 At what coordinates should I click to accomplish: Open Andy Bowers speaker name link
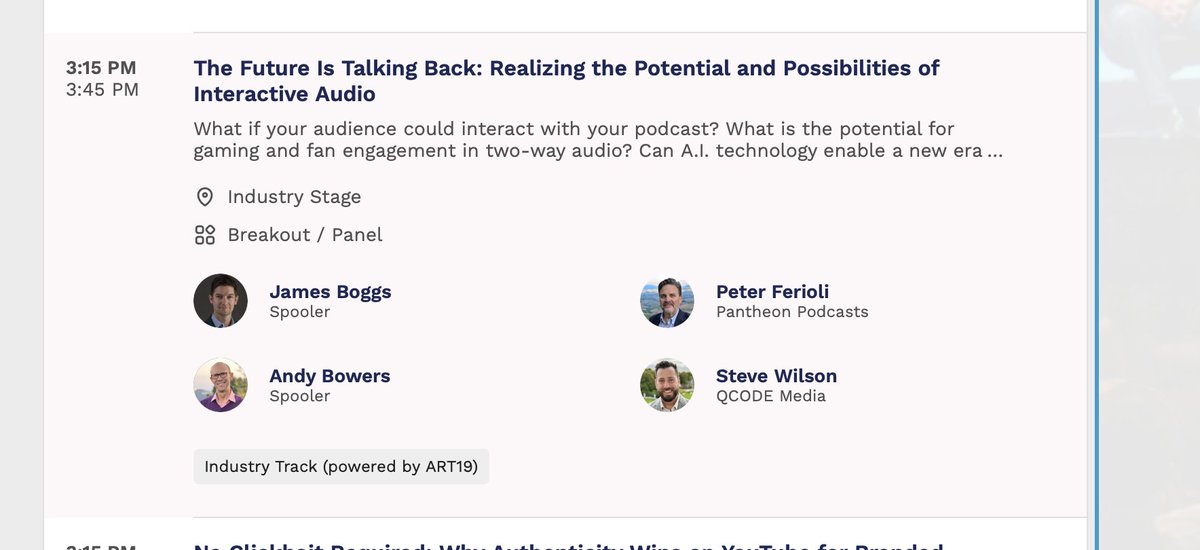point(330,376)
